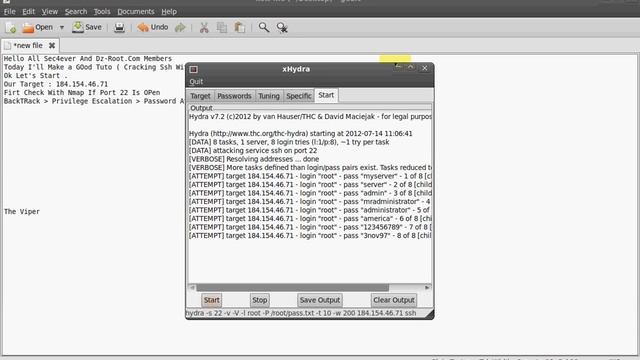Create a new document in gedit toolbar

(x=11, y=28)
